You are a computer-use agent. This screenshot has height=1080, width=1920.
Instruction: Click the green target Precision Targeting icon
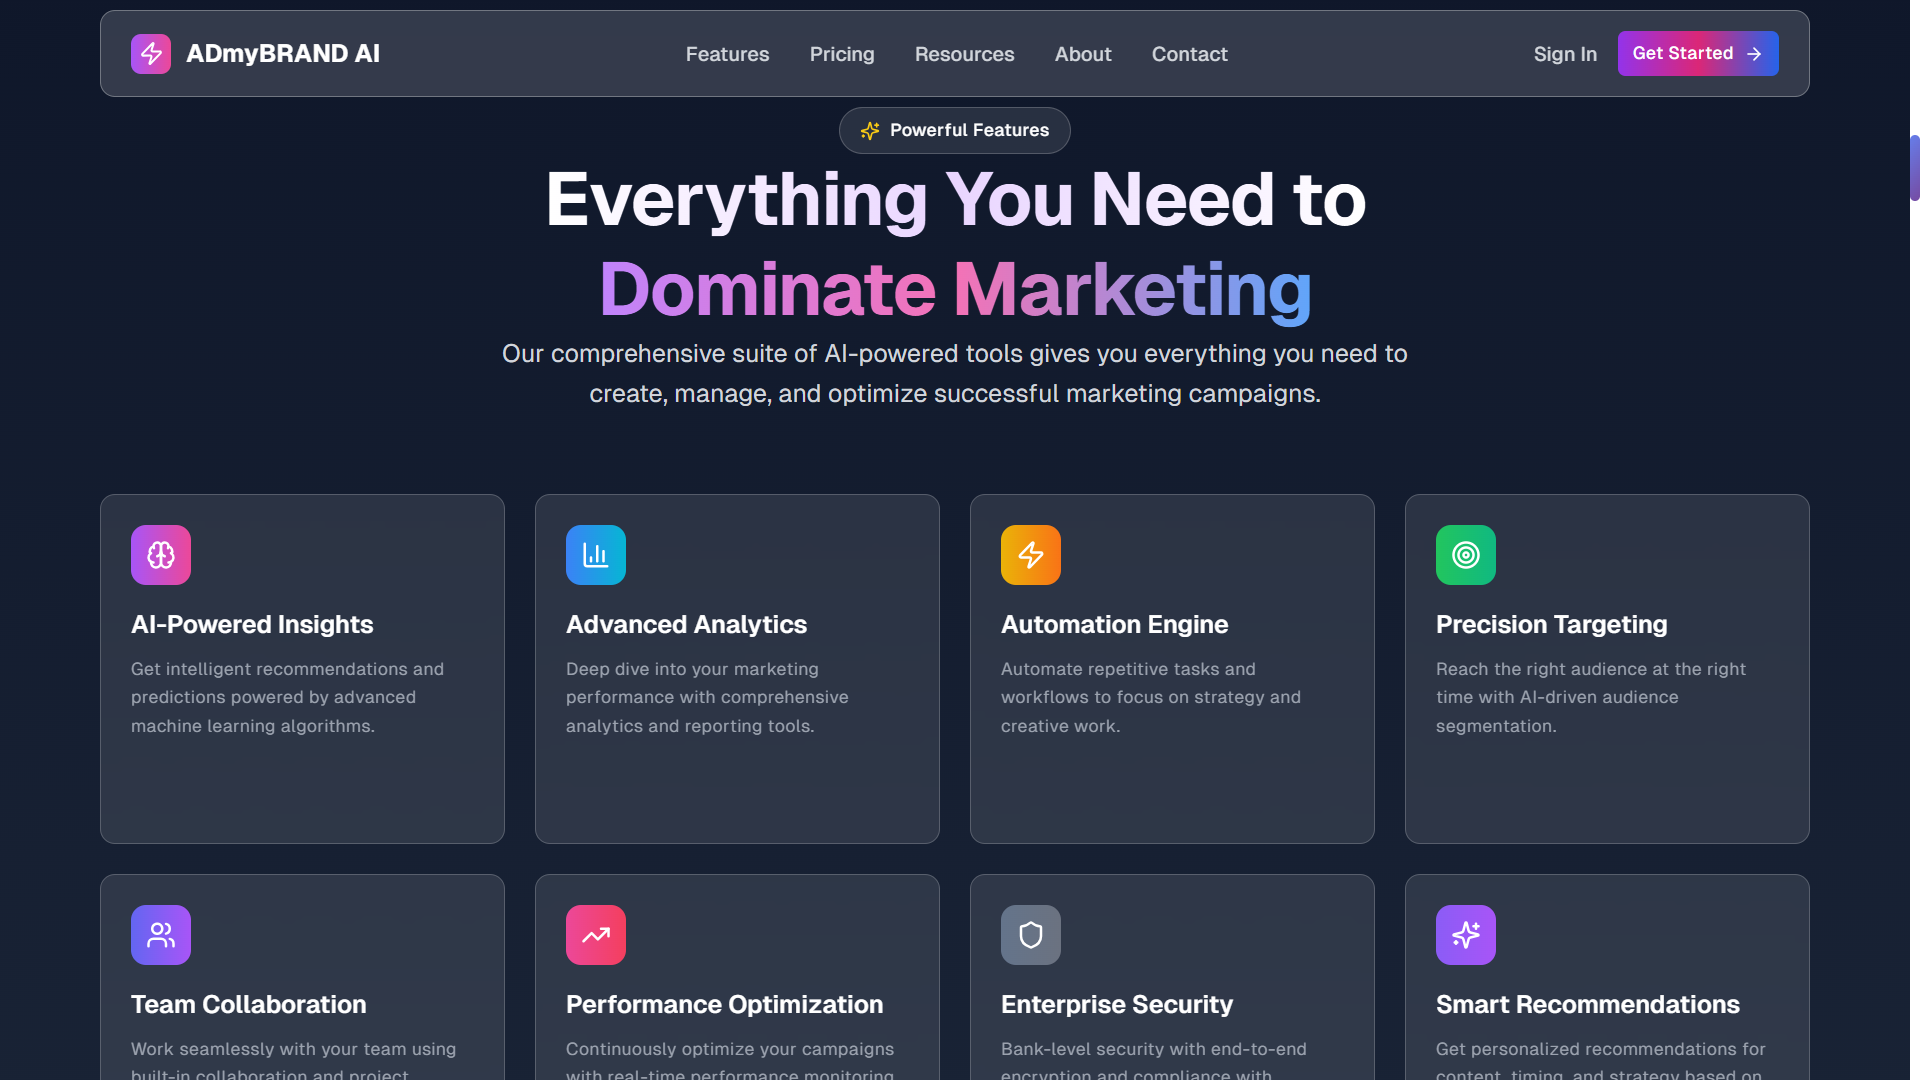point(1466,555)
